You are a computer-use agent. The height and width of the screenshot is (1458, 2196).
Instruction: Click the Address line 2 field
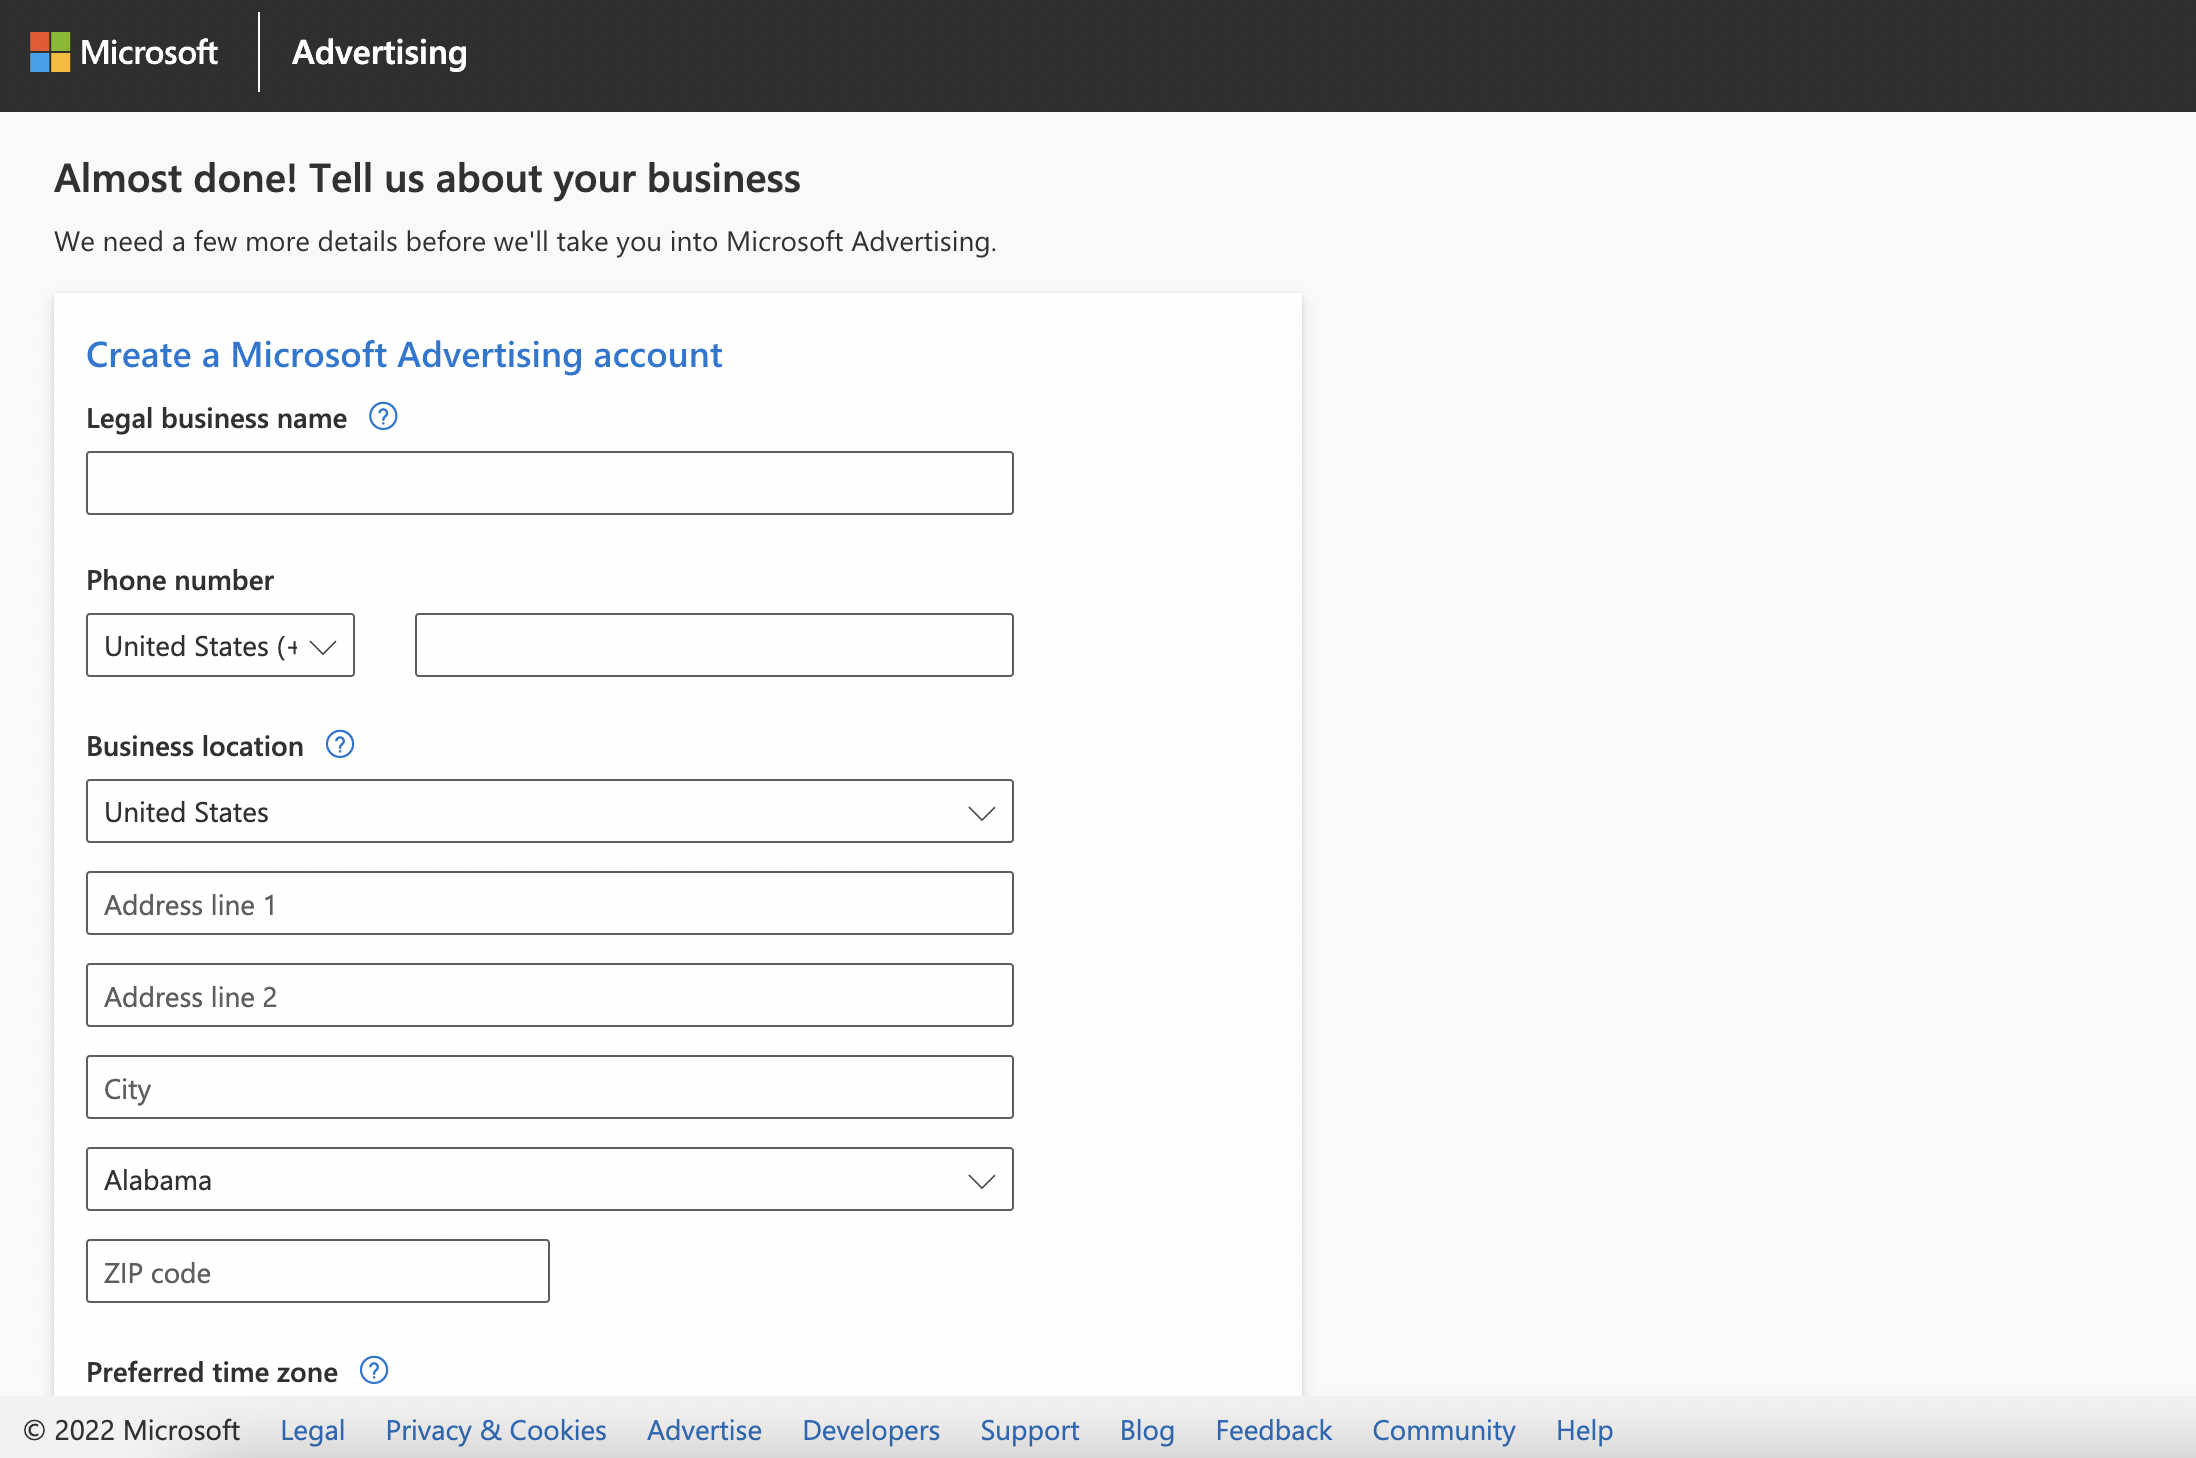pyautogui.click(x=550, y=995)
